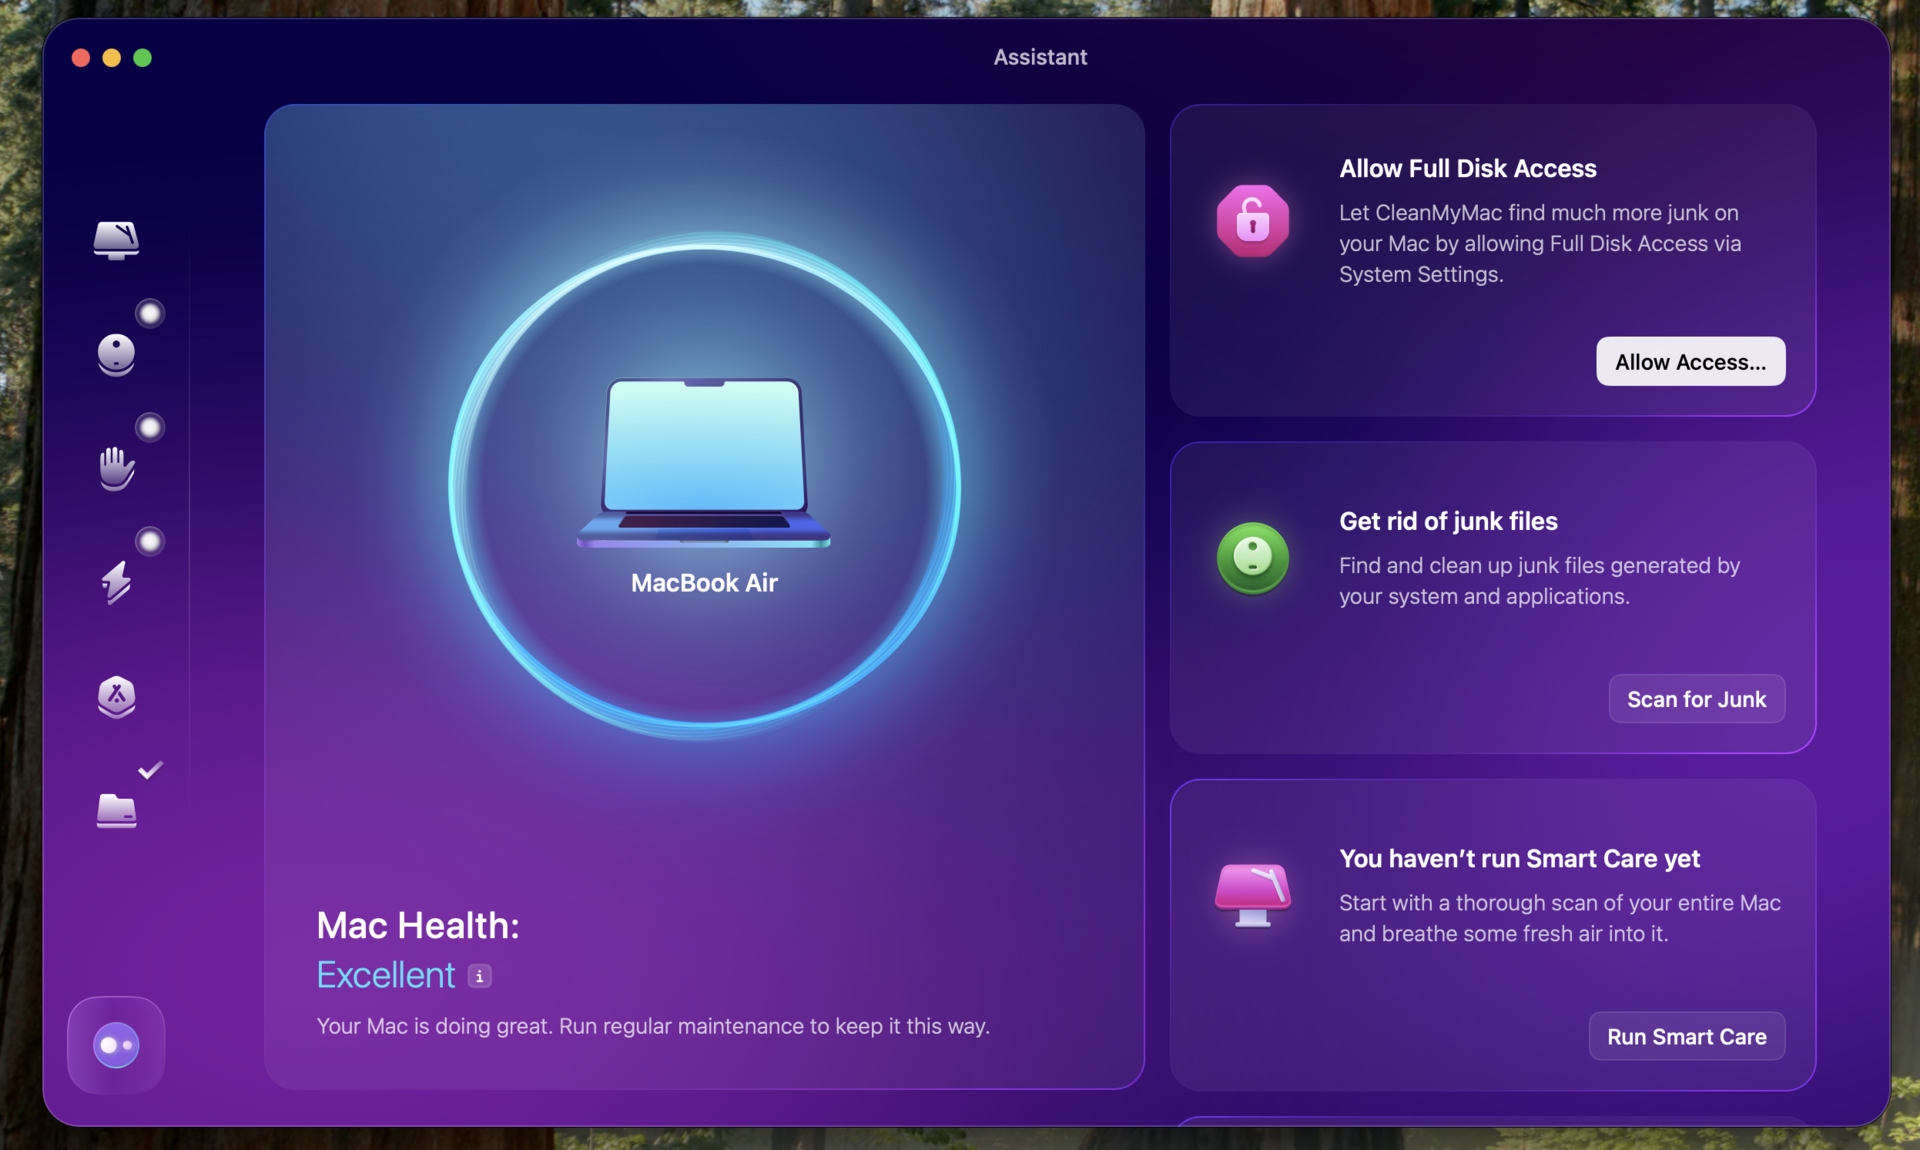Screen dimensions: 1920x1150
Task: Open the Smart Care sidebar module
Action: click(116, 240)
